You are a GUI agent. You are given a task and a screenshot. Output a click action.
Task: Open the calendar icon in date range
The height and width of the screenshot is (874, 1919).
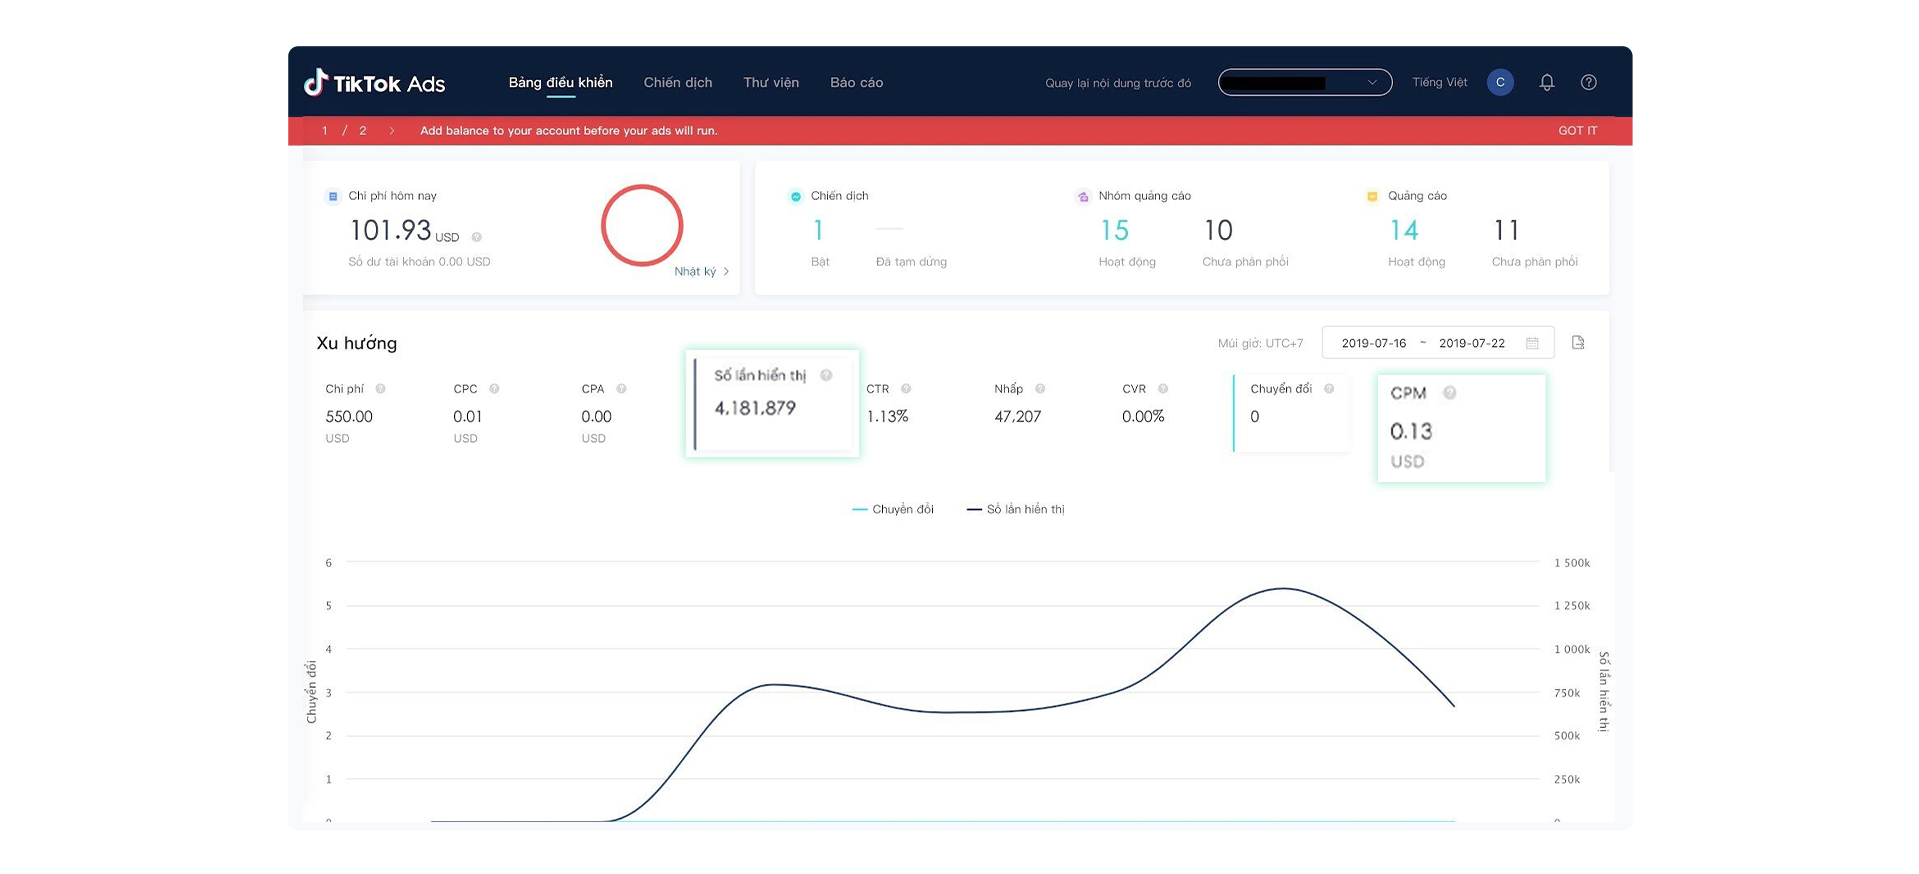pos(1532,343)
